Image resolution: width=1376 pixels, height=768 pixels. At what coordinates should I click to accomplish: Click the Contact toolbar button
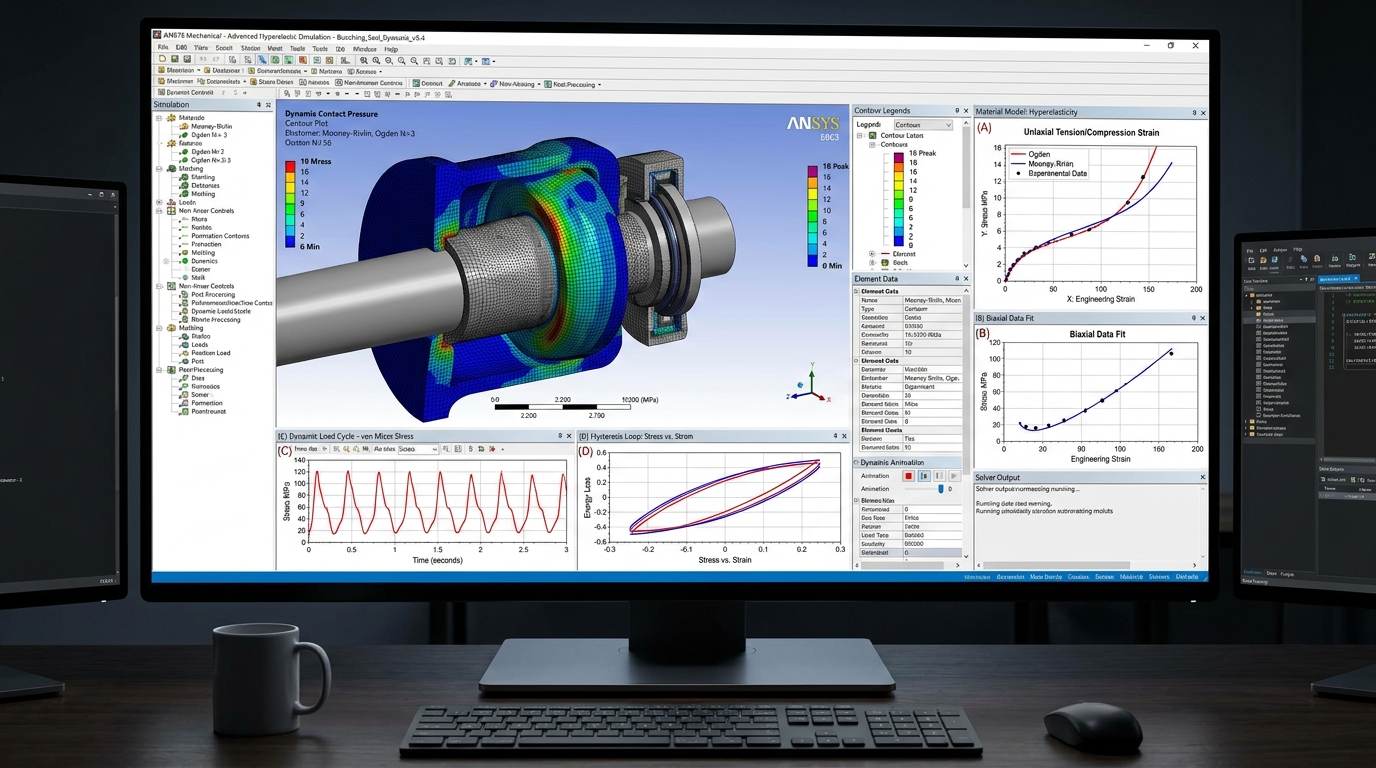[x=427, y=84]
